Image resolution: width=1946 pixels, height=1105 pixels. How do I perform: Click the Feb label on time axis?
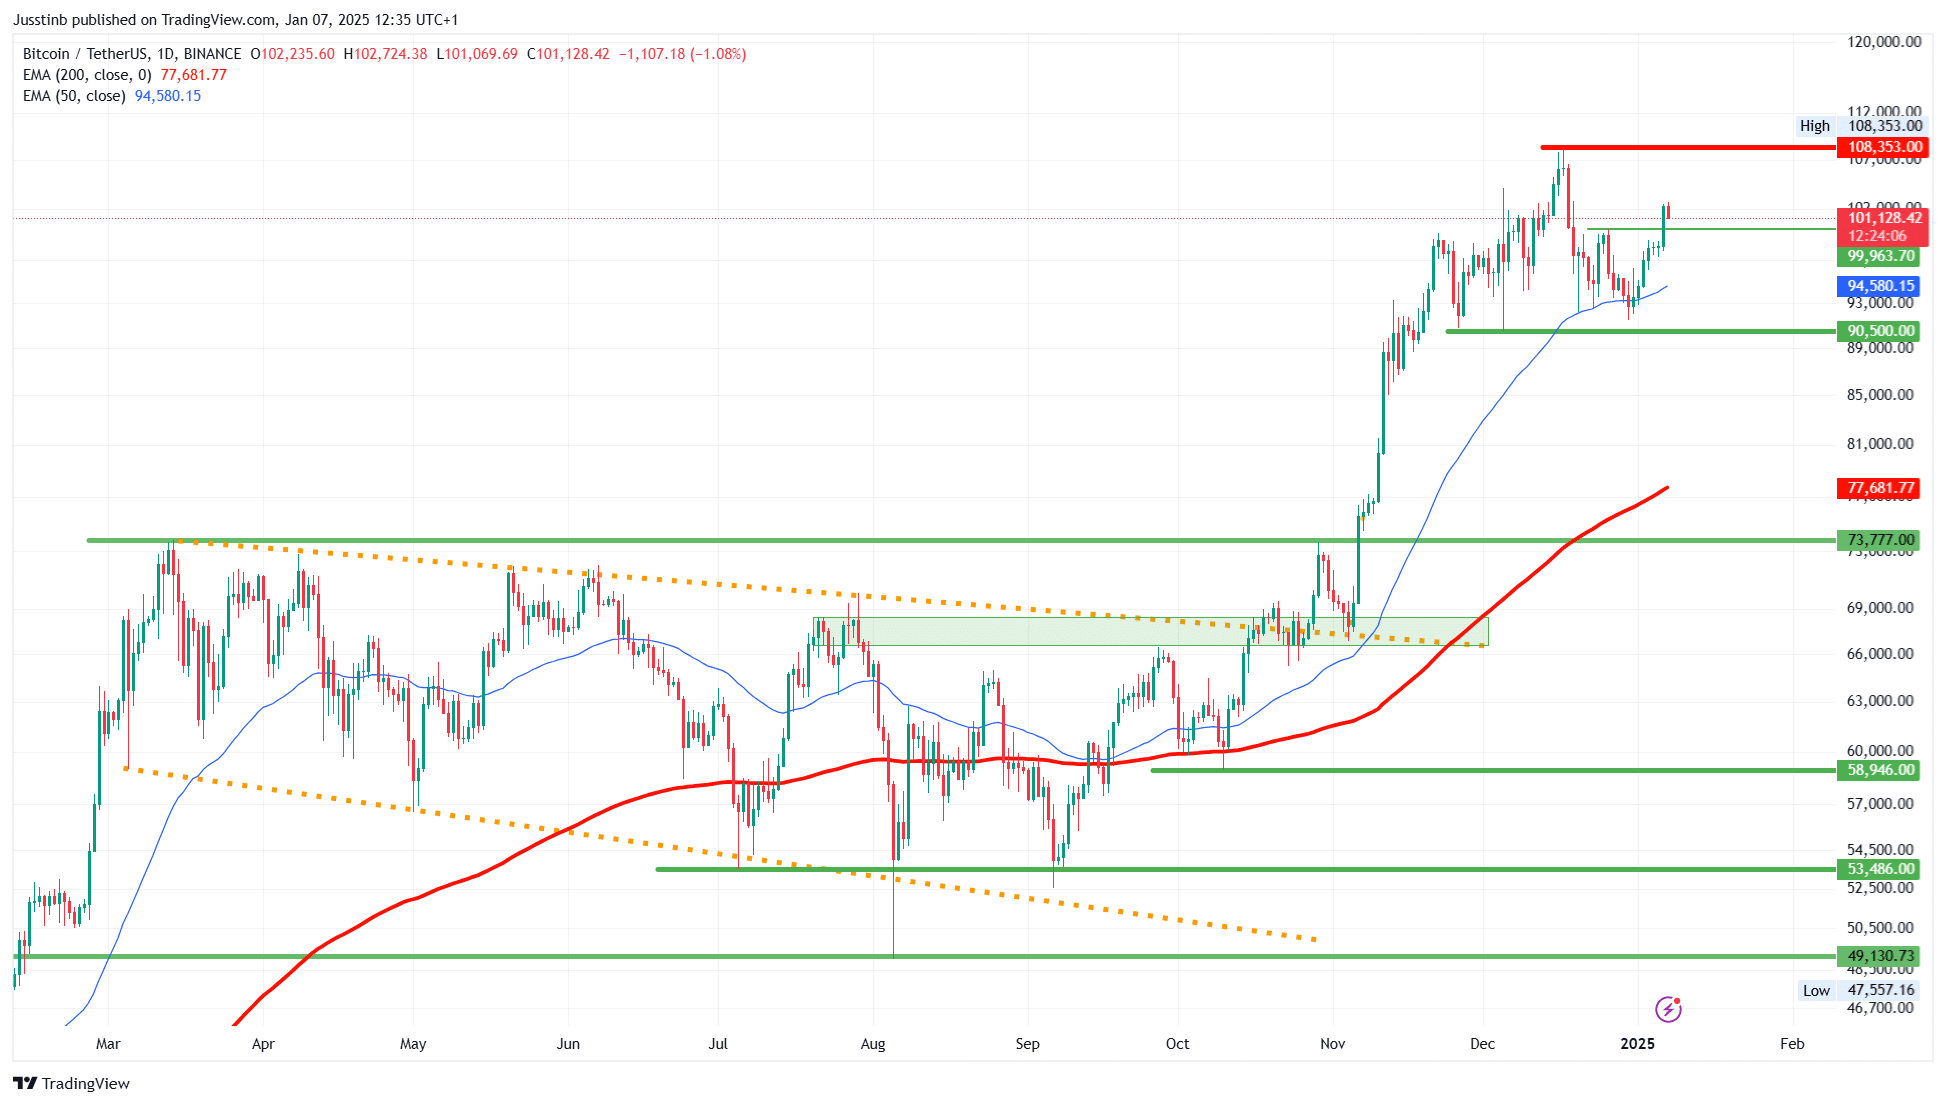[x=1792, y=1044]
